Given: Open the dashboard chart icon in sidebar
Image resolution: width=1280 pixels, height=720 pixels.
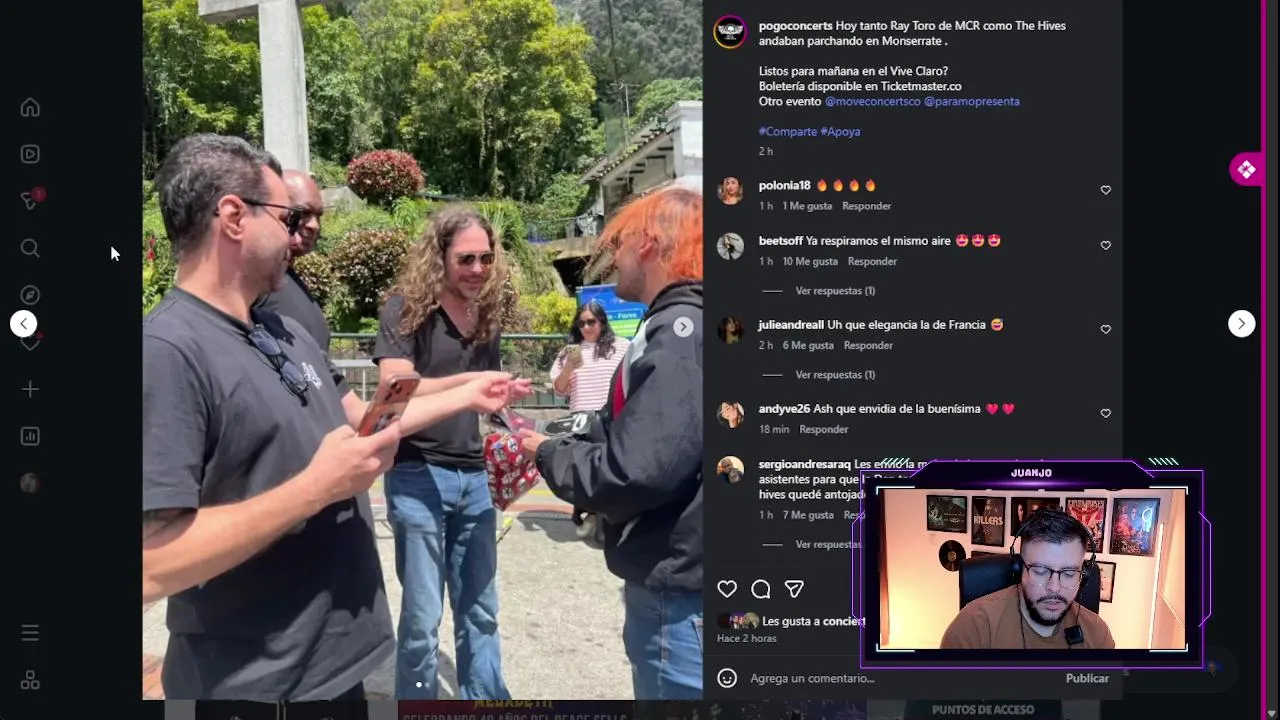Looking at the screenshot, I should point(30,436).
